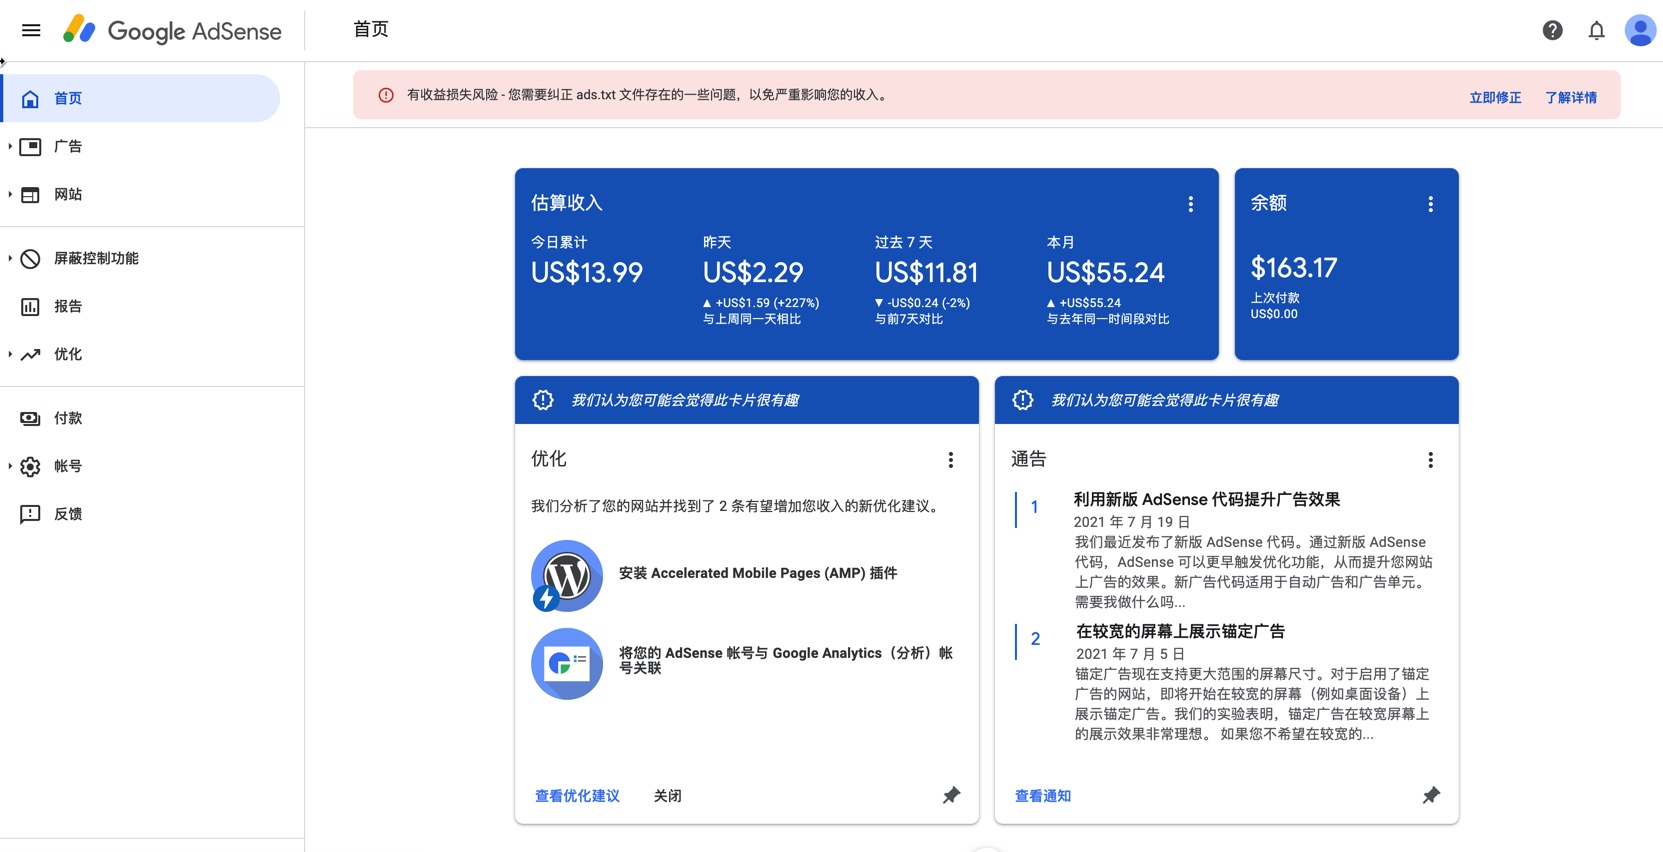Click last 7 days earnings US$11.81

tap(926, 272)
